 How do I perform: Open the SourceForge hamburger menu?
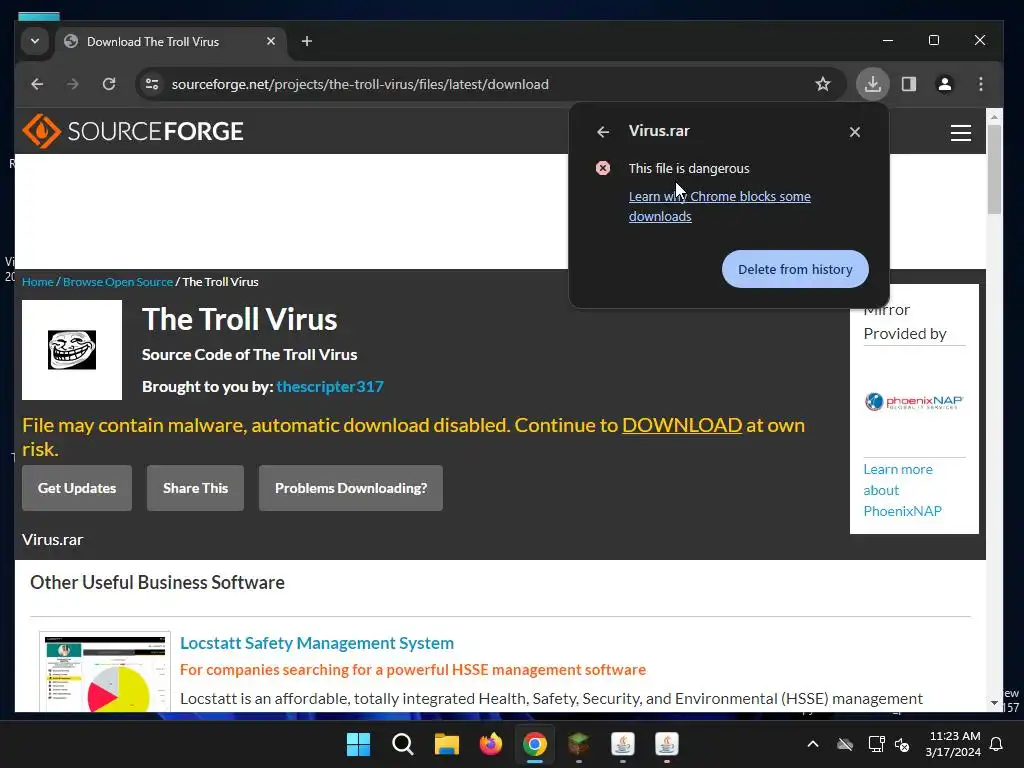pyautogui.click(x=961, y=133)
